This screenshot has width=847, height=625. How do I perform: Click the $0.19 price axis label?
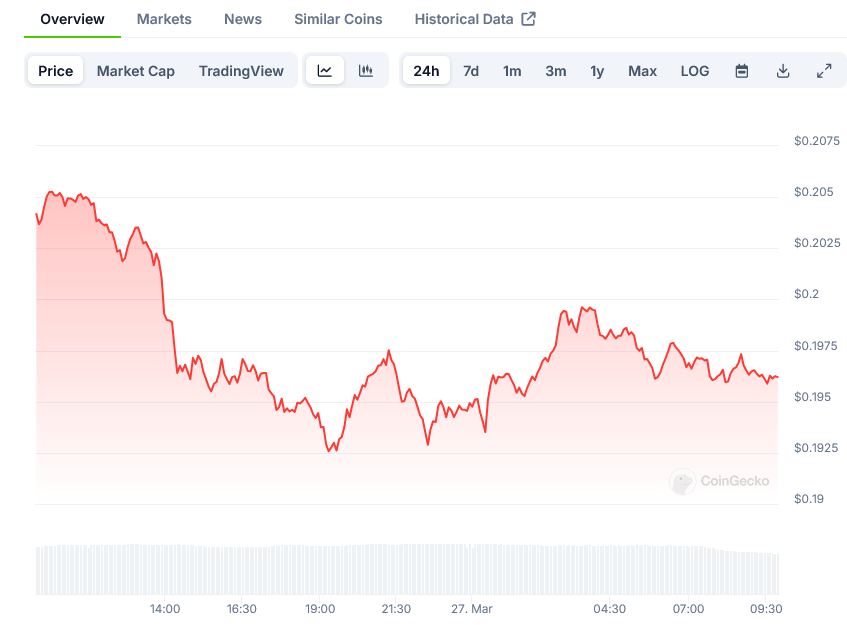(x=809, y=499)
